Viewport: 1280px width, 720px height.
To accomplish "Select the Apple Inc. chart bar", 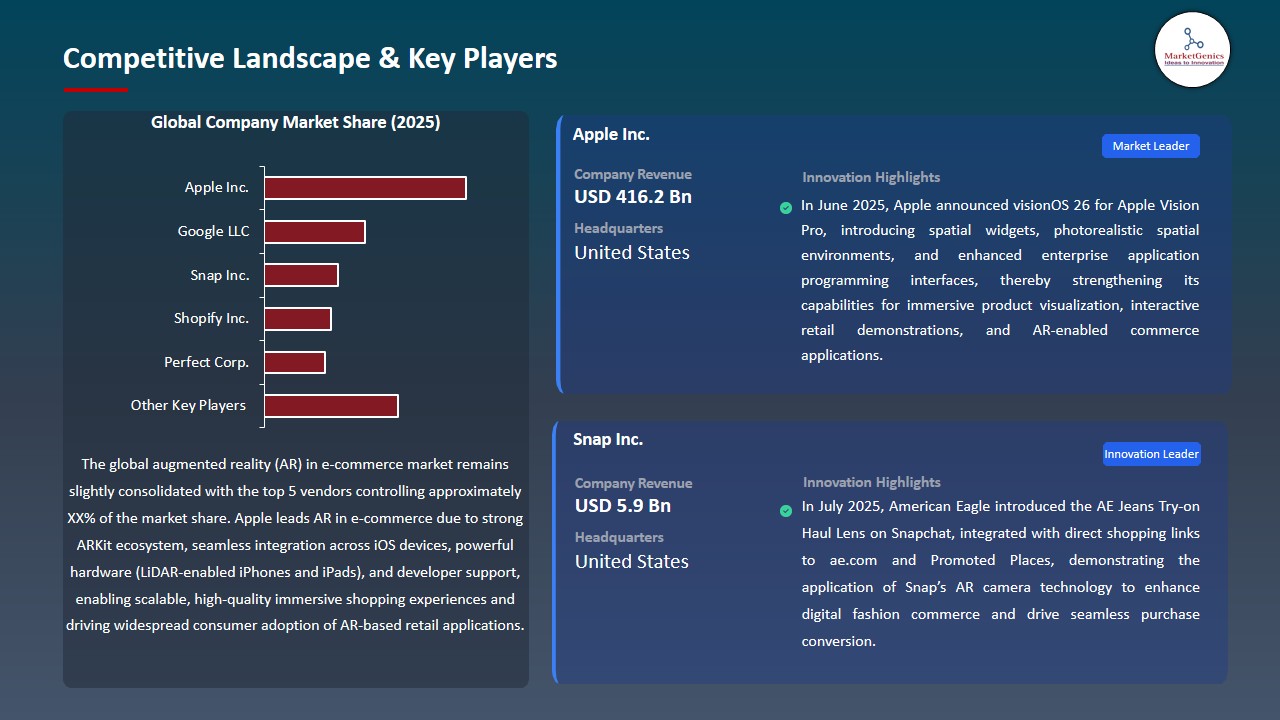I will coord(365,188).
